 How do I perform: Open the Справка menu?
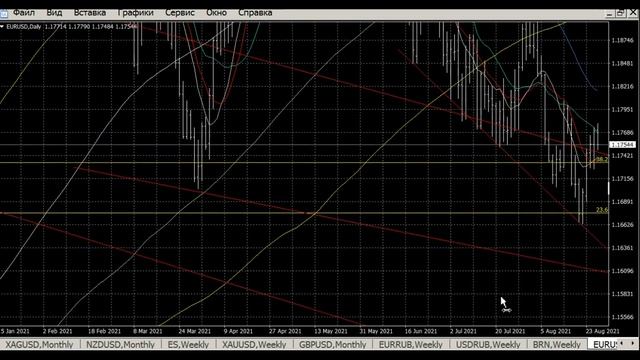tap(255, 13)
